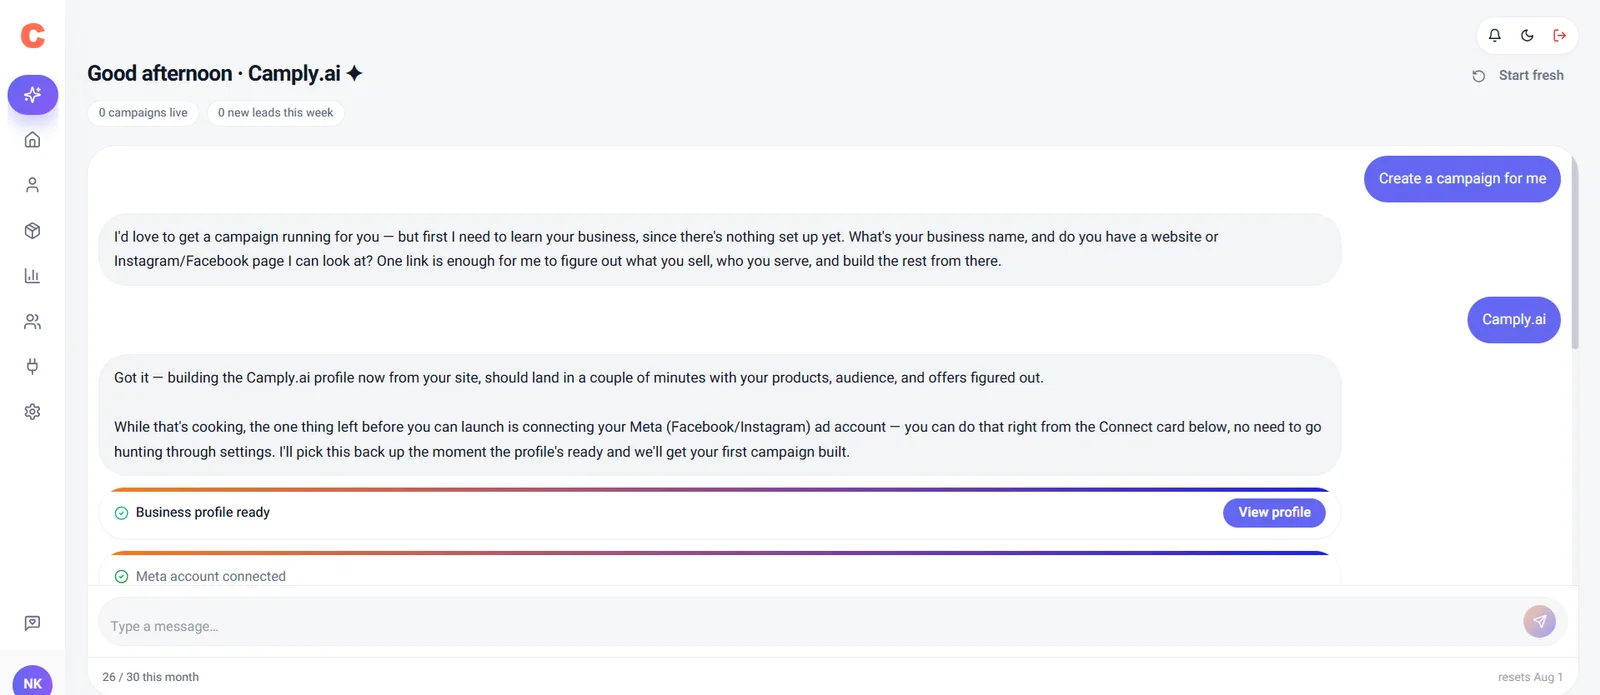This screenshot has width=1600, height=695.
Task: Click the chat vertical scrollbar
Action: click(x=1575, y=252)
